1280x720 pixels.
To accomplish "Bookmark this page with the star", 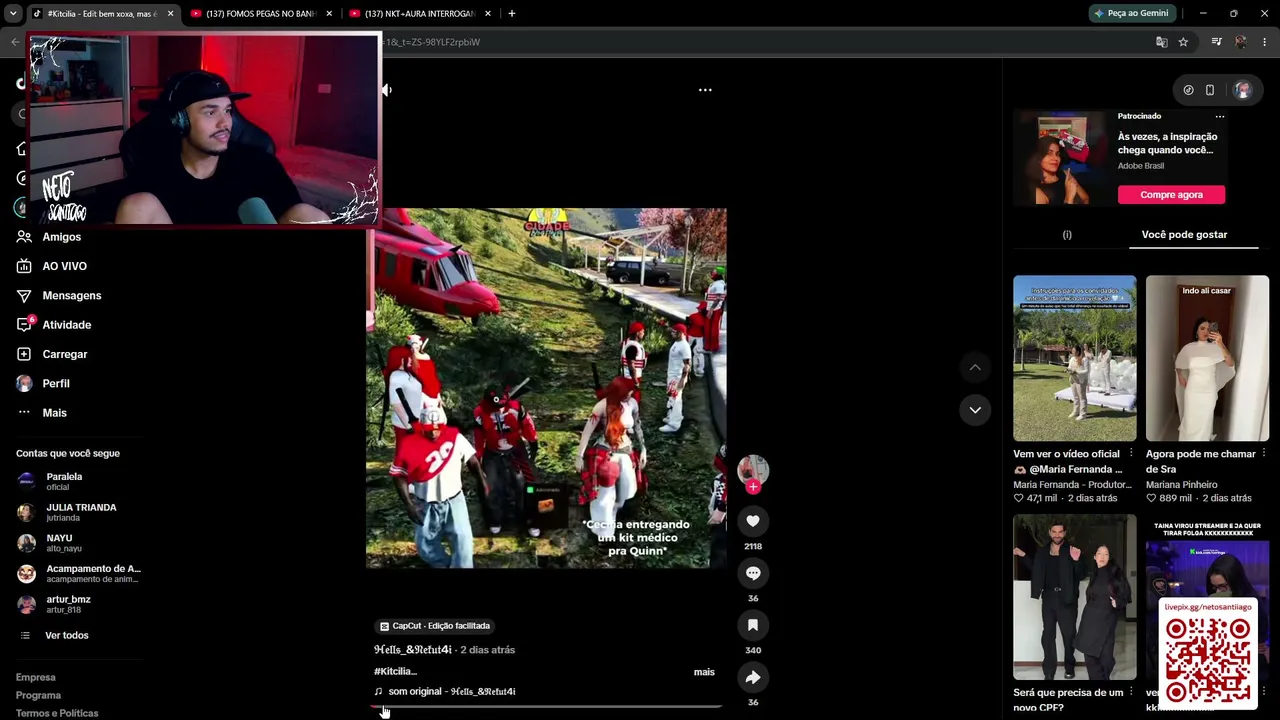I will point(1183,42).
